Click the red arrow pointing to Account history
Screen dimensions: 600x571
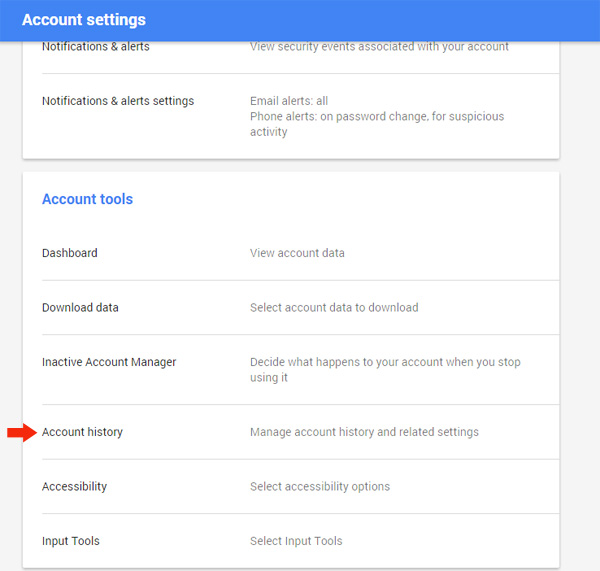pyautogui.click(x=22, y=432)
